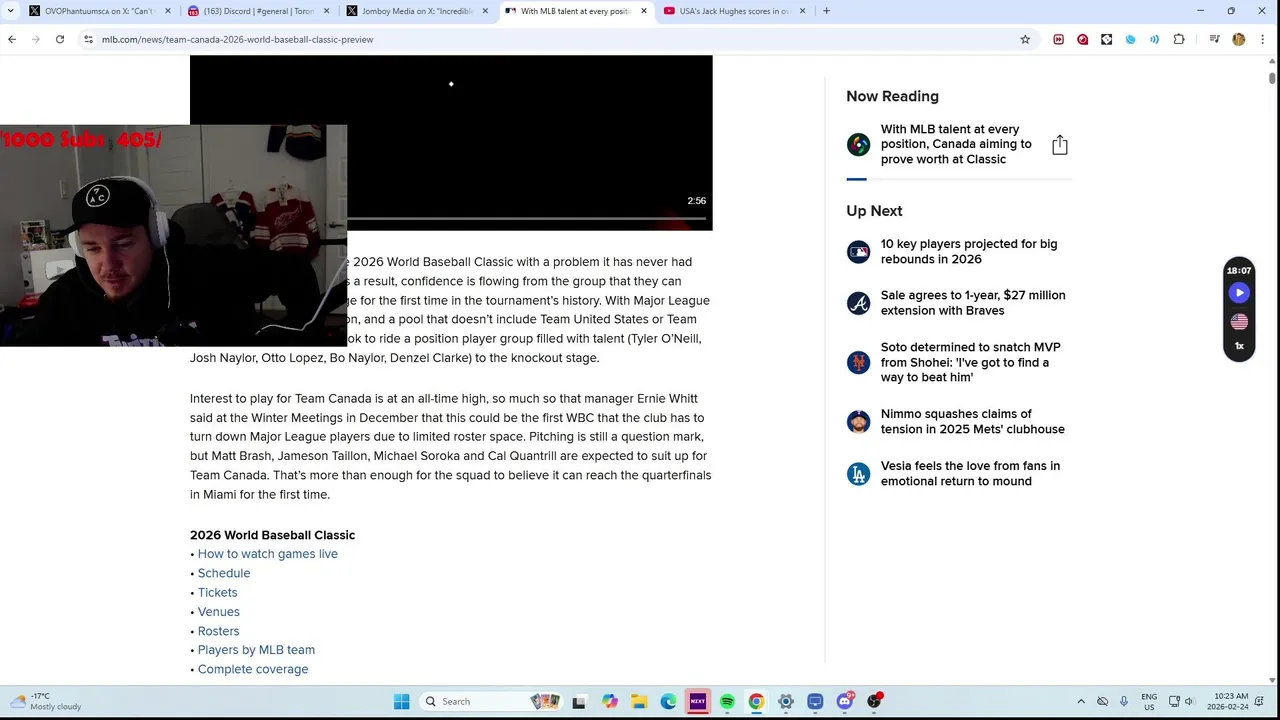Viewport: 1280px width, 720px height.
Task: Click the red fast-forward extension icon
Action: (x=1059, y=39)
